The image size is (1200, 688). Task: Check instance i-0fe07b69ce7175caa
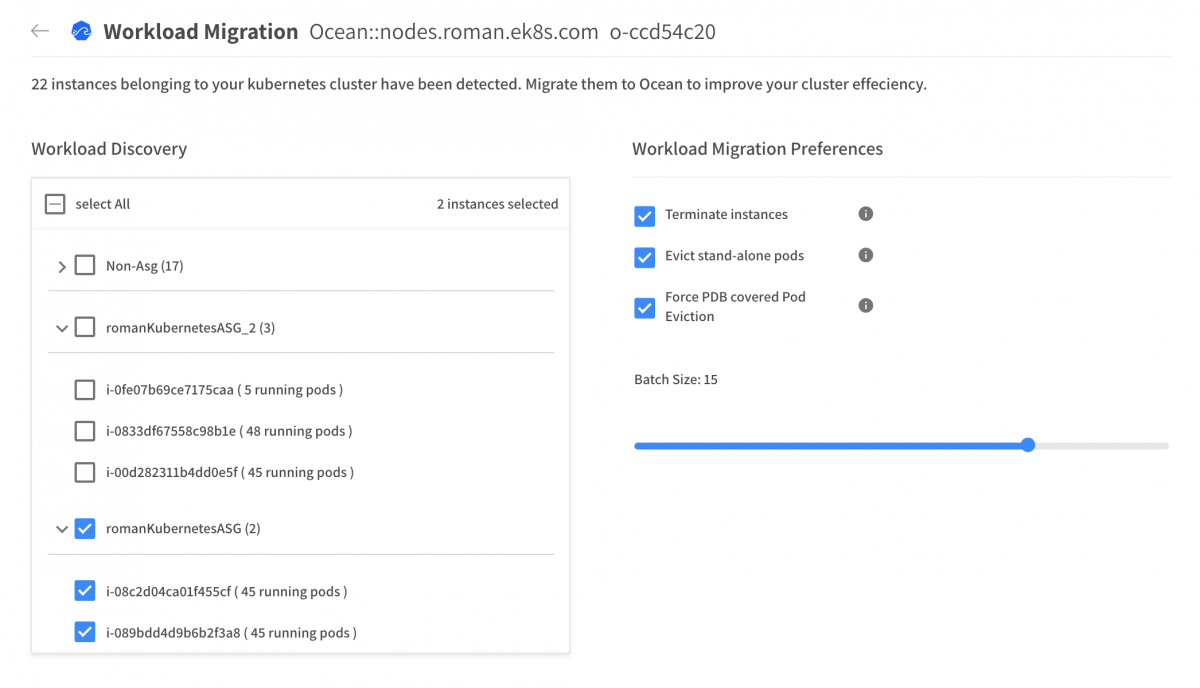(85, 390)
